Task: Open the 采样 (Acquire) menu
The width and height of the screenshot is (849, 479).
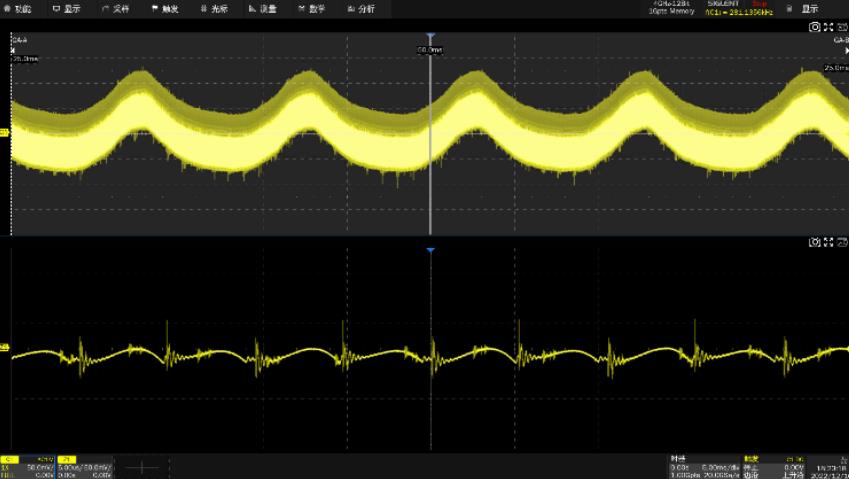Action: tap(116, 8)
